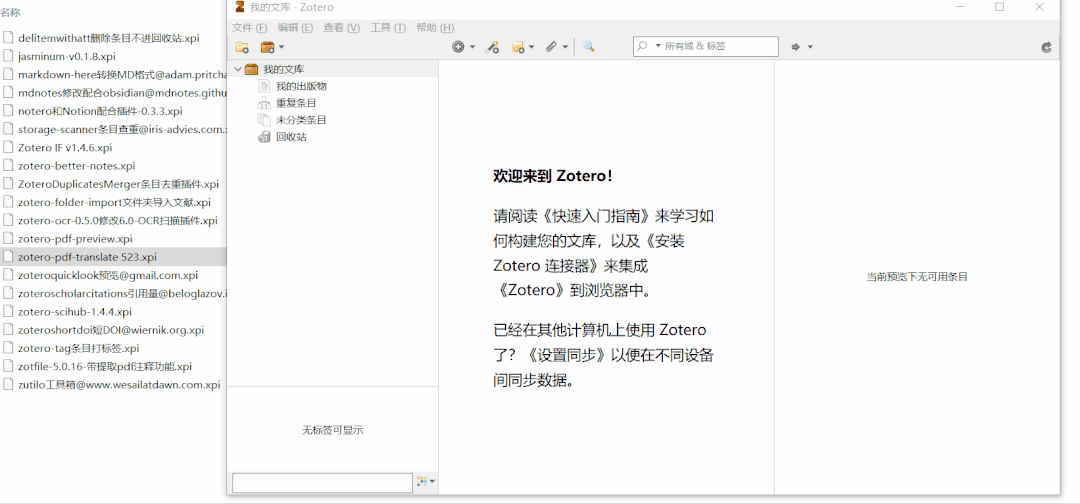Click the tag filter text field

322,483
